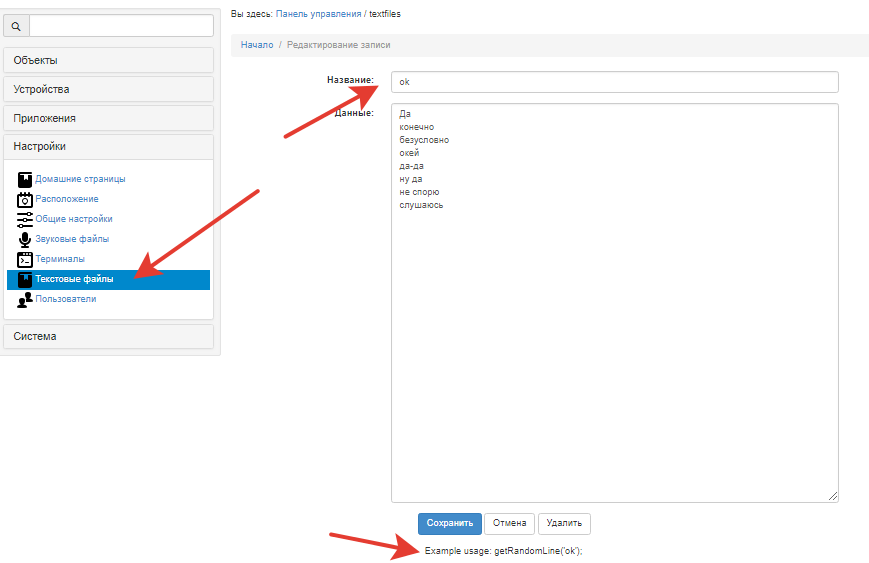Click the 'Редактирование записи' breadcrumb text
Screen dimensions: 869x563
[339, 45]
